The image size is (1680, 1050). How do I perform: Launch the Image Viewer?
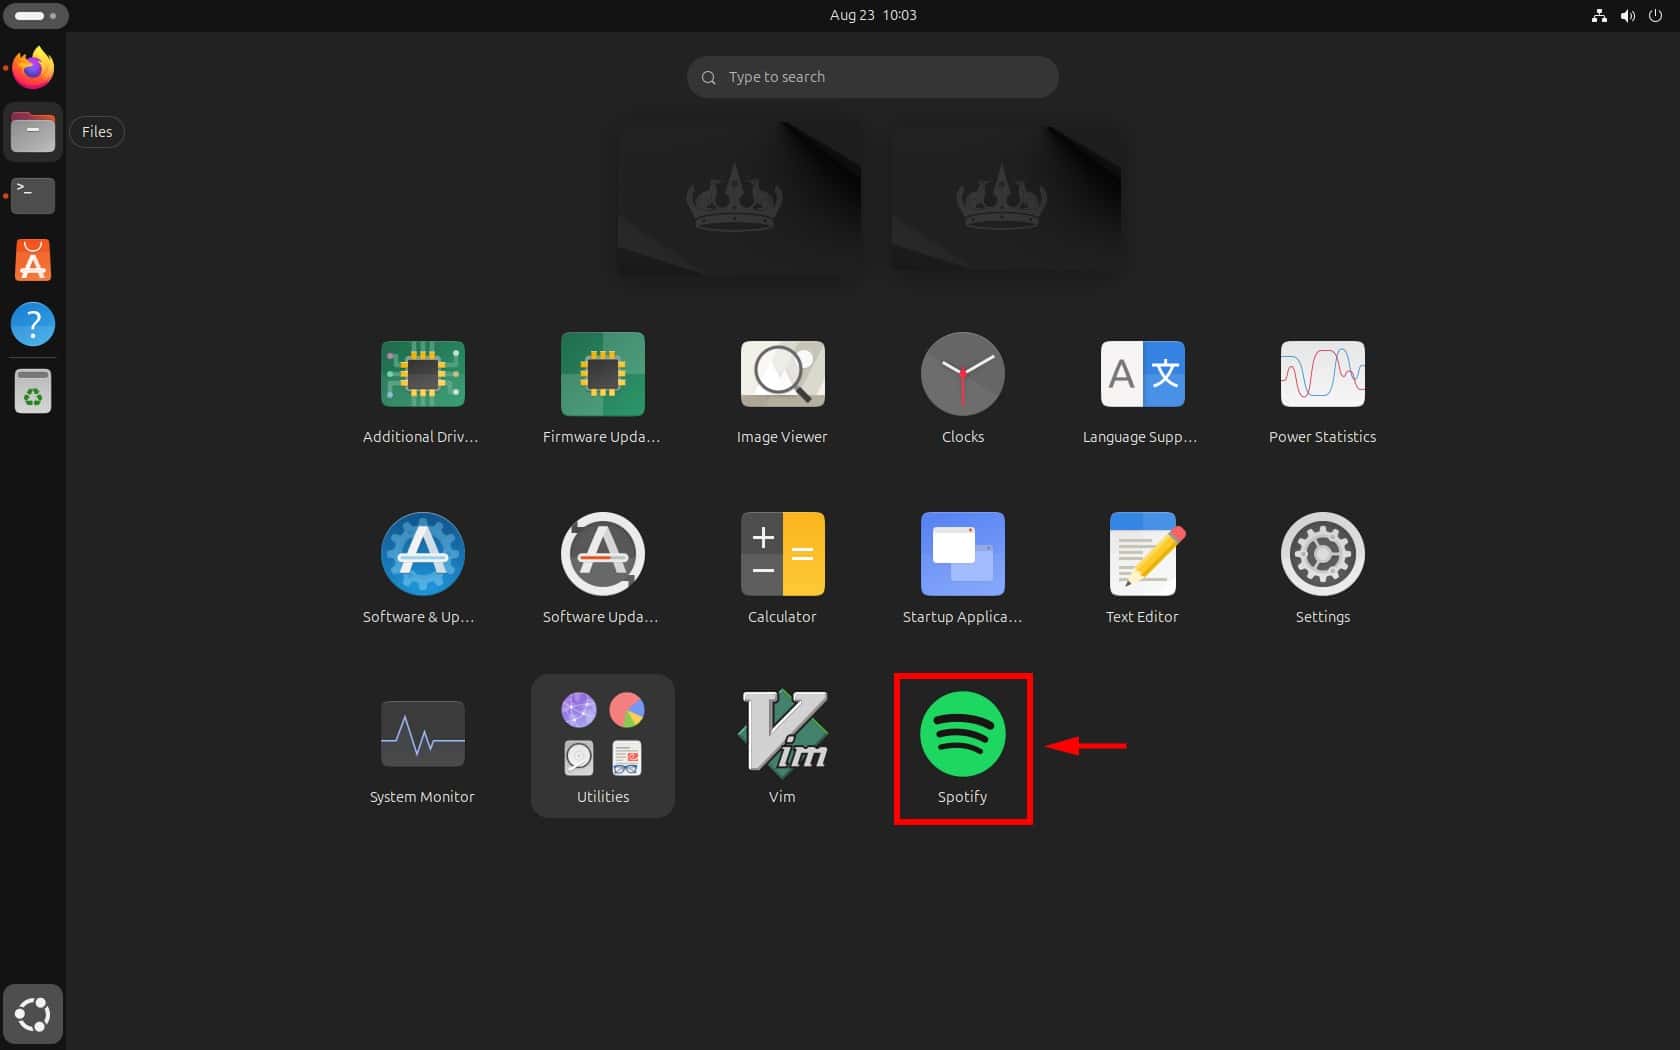[x=781, y=374]
